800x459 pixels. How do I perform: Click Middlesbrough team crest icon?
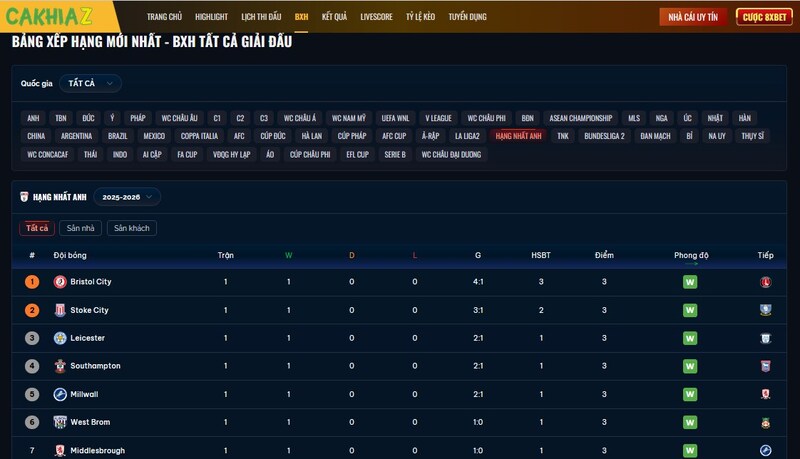pyautogui.click(x=60, y=451)
